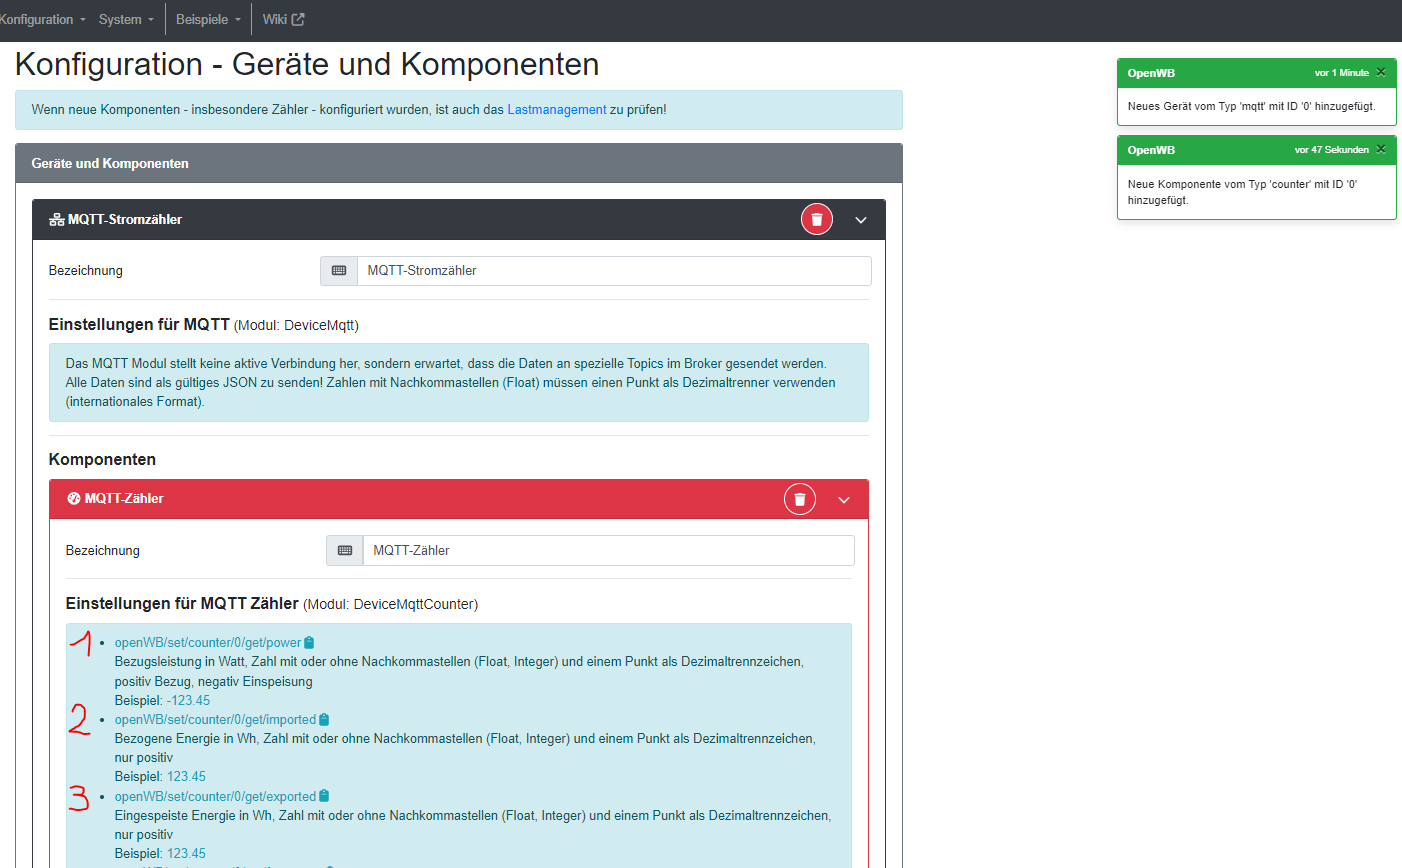
Task: Open the Konfiguration dropdown menu
Action: pyautogui.click(x=43, y=19)
